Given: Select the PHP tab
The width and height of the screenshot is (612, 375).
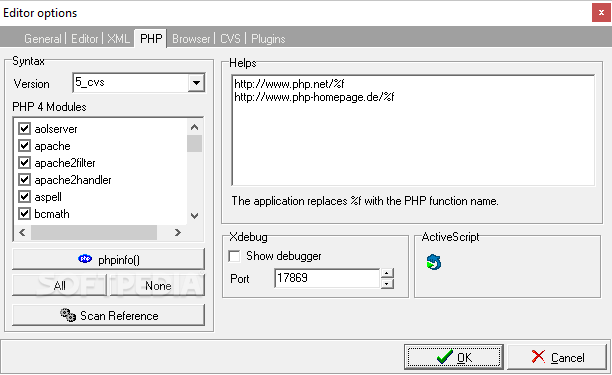Looking at the screenshot, I should click(151, 39).
